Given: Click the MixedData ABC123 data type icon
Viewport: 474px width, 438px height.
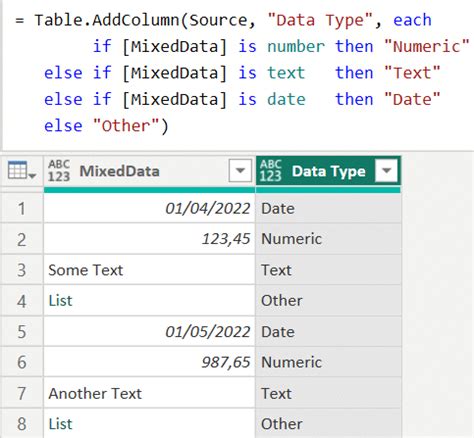Looking at the screenshot, I should (x=59, y=171).
